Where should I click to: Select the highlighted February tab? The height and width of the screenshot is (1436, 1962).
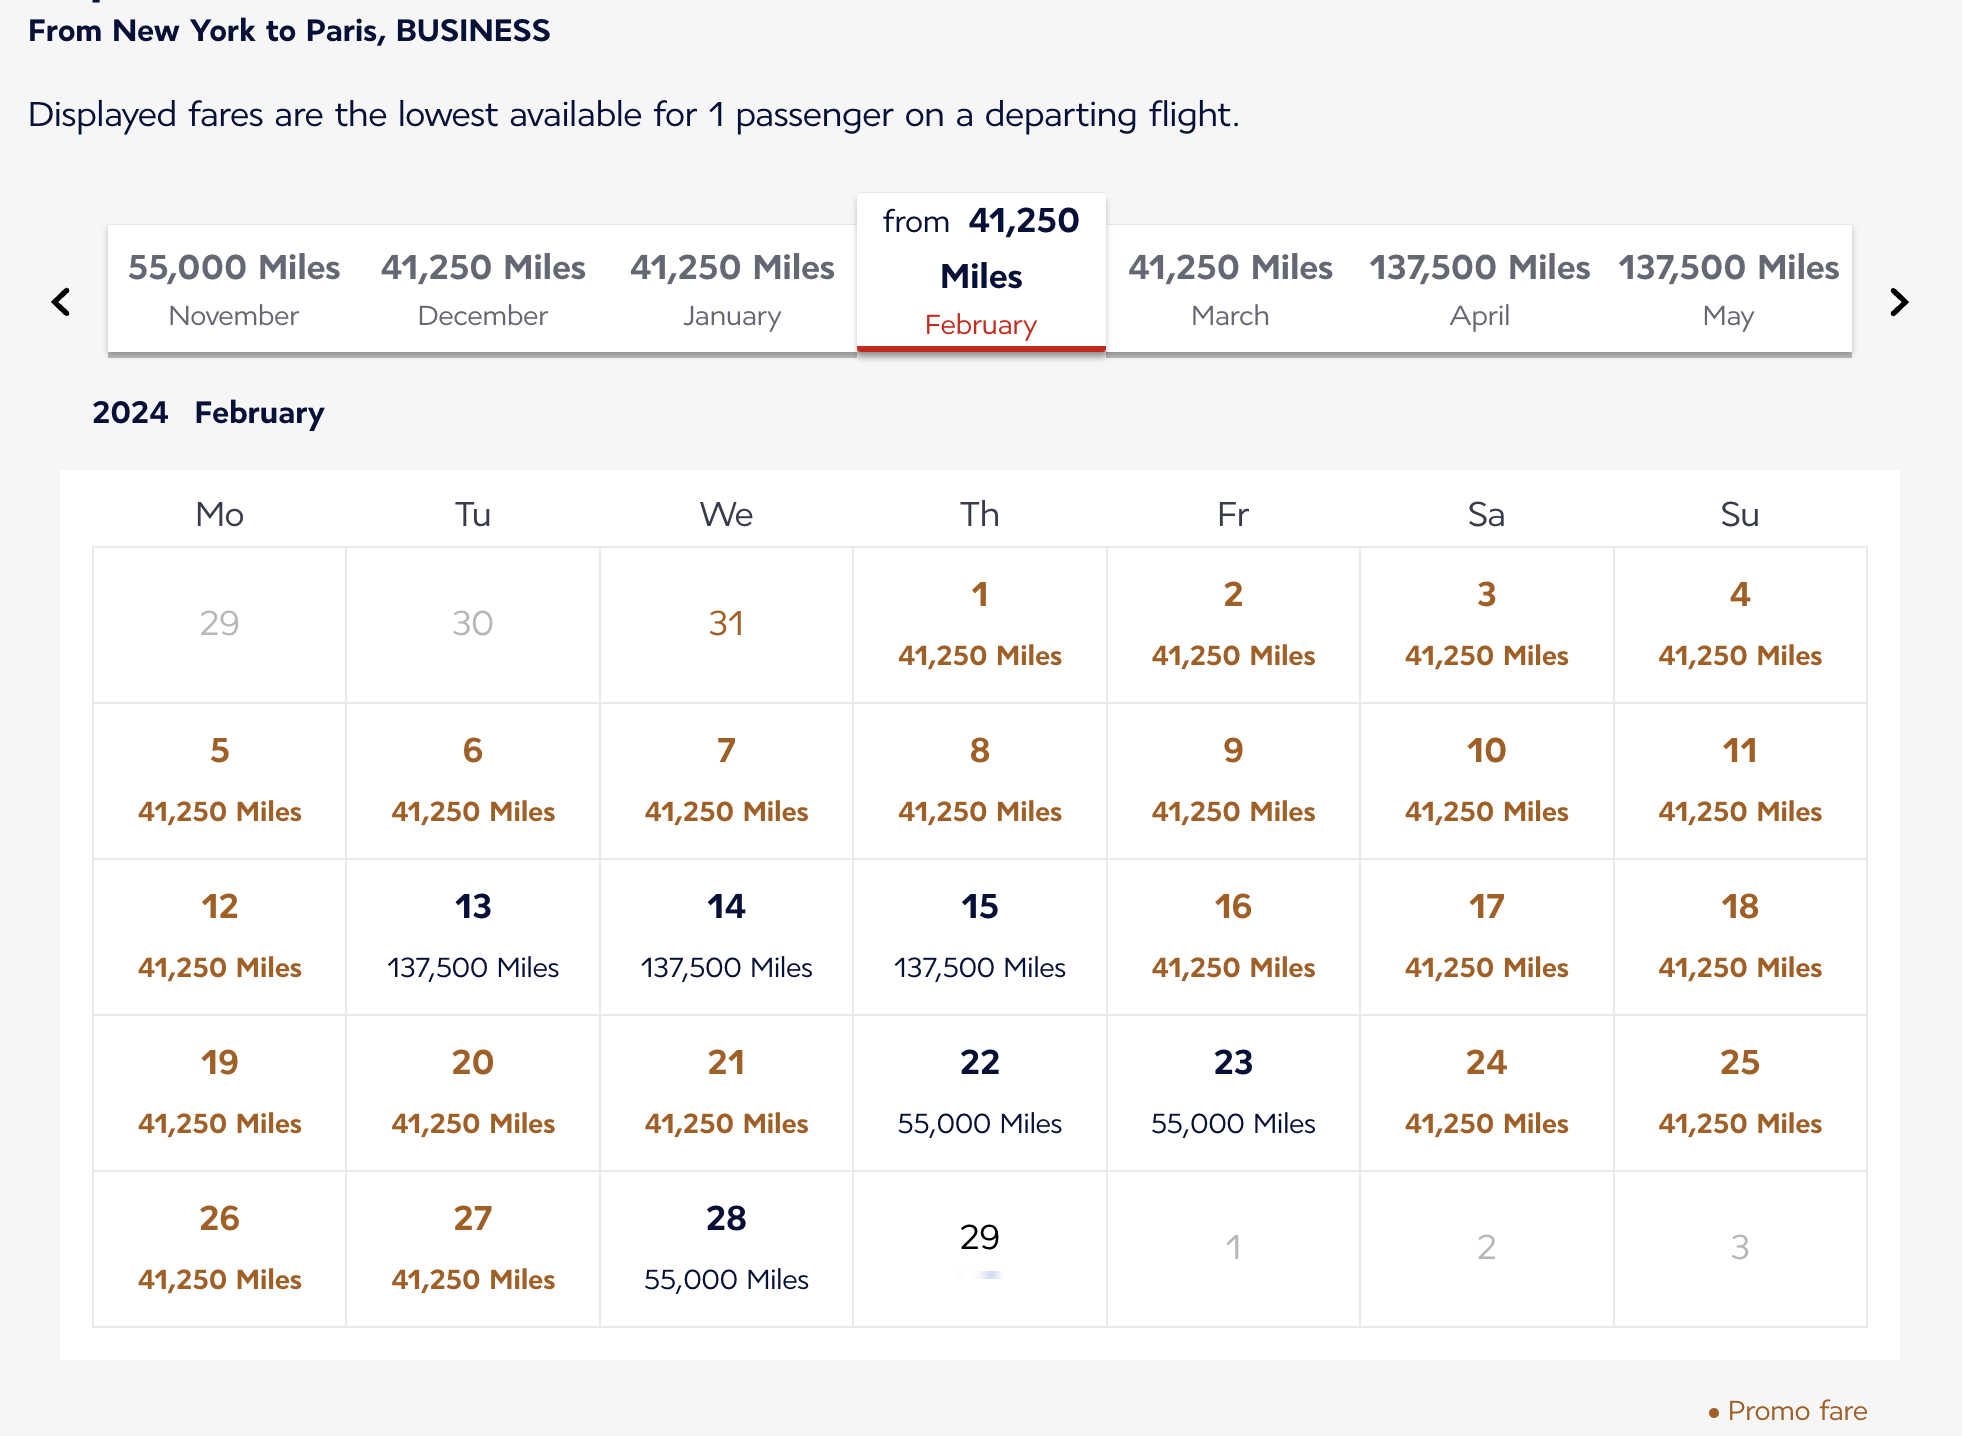pyautogui.click(x=981, y=273)
